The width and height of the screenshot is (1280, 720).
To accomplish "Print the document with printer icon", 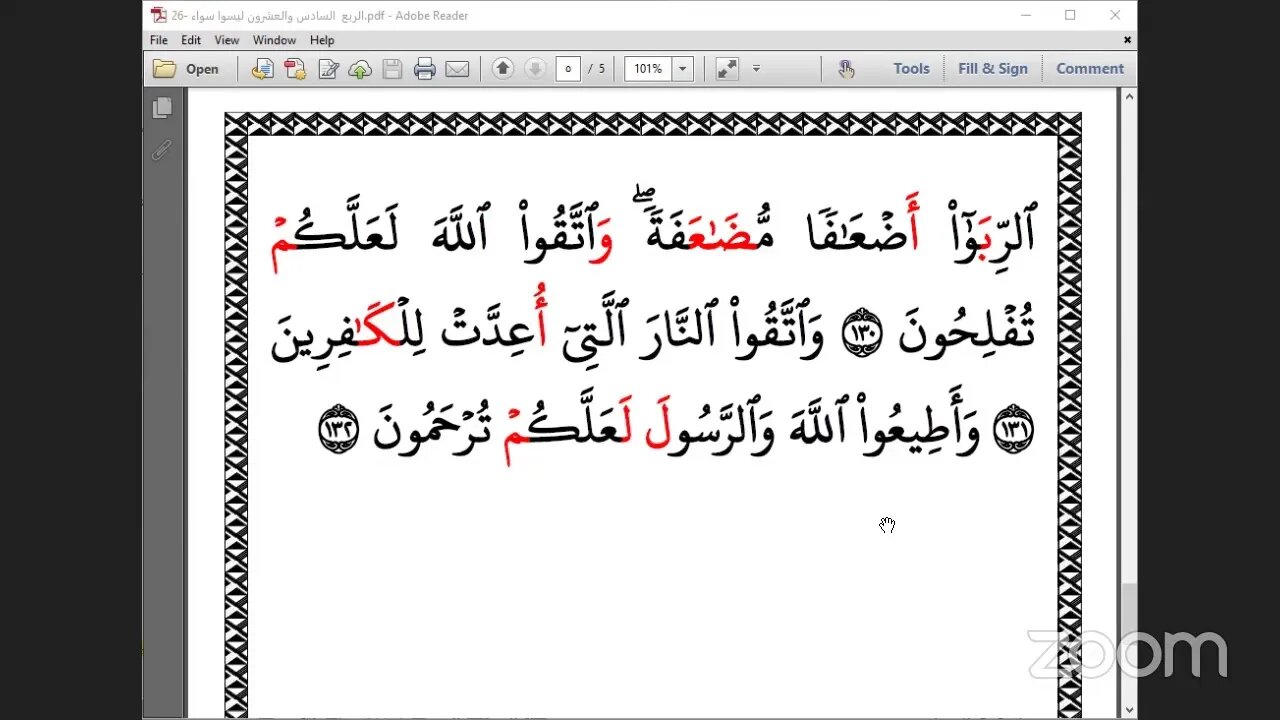I will 425,69.
